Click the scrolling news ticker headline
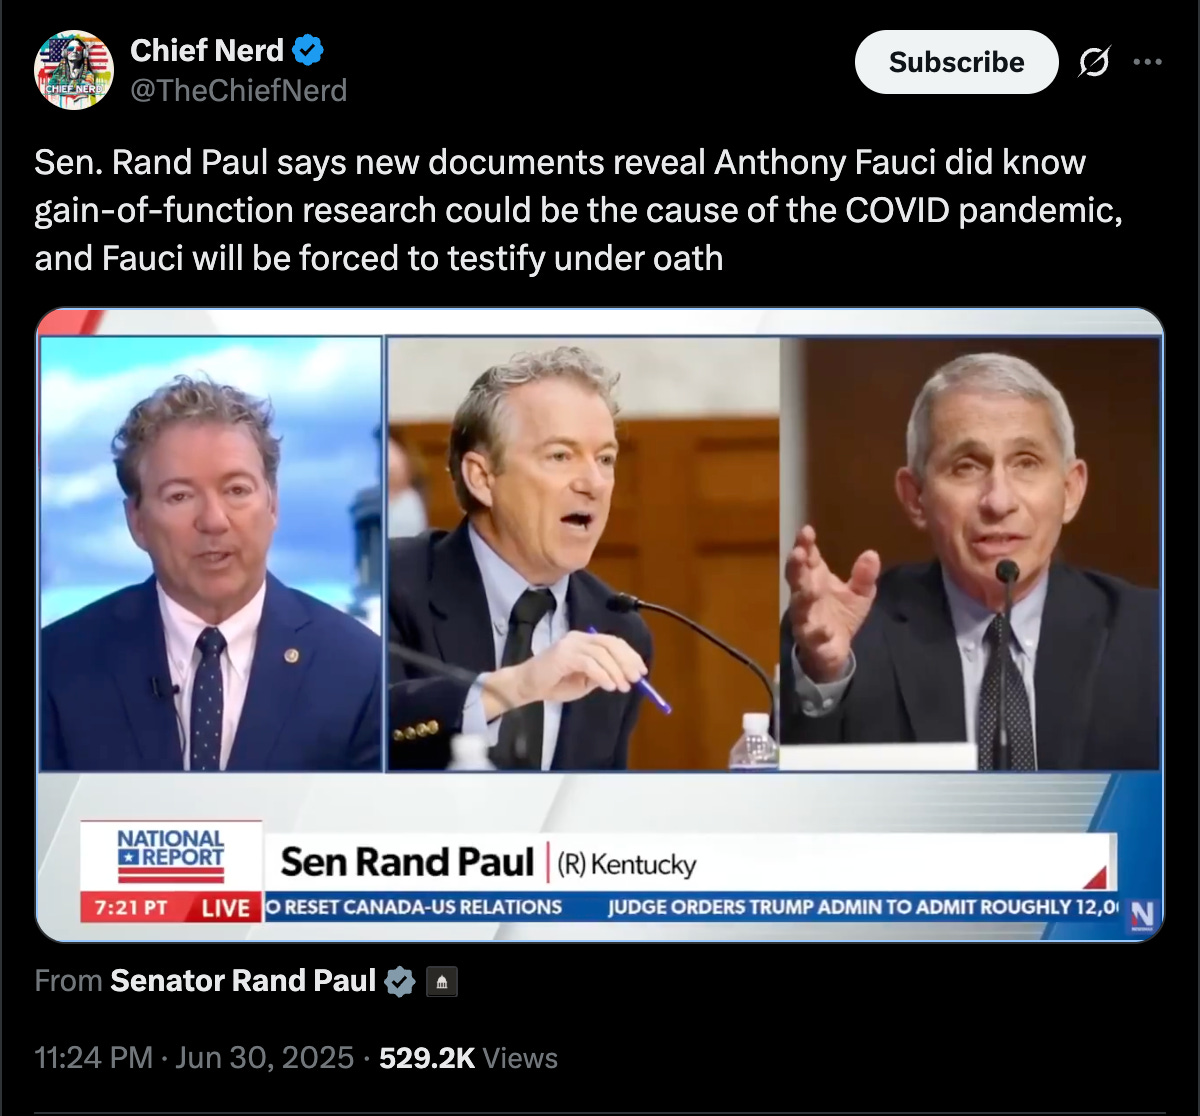The width and height of the screenshot is (1200, 1116). tap(694, 907)
